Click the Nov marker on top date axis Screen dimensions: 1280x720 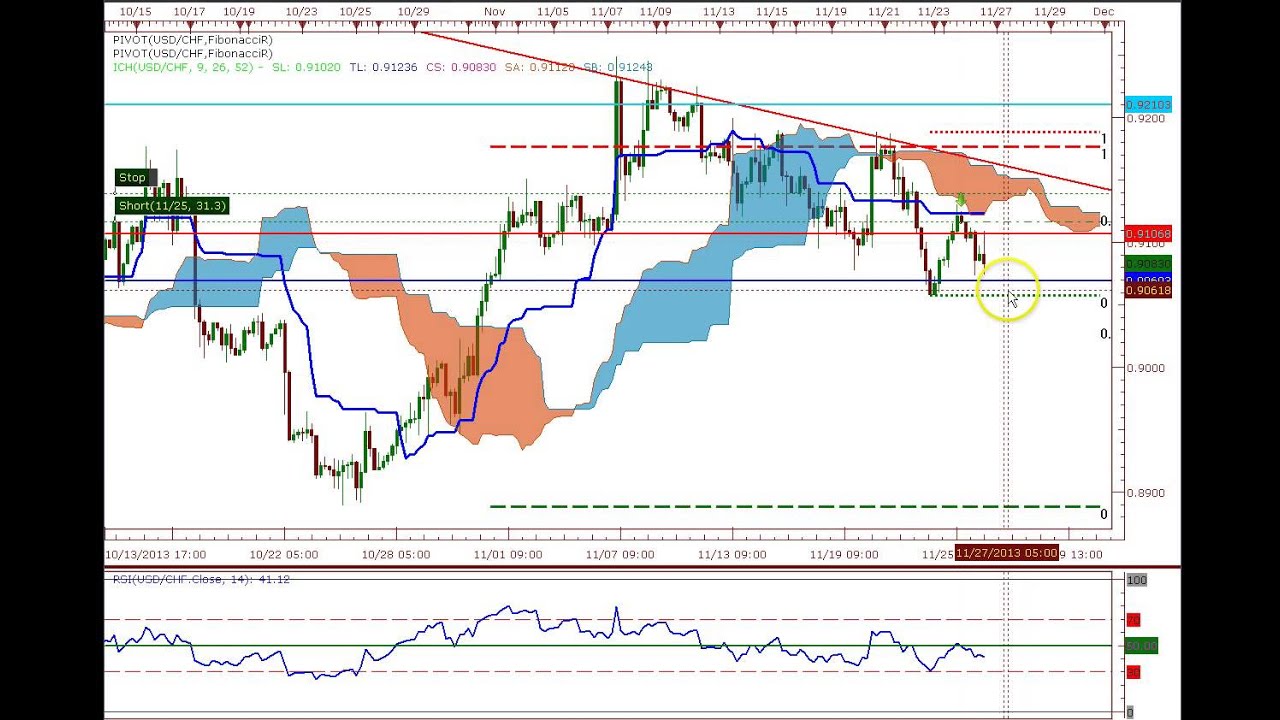[x=494, y=12]
